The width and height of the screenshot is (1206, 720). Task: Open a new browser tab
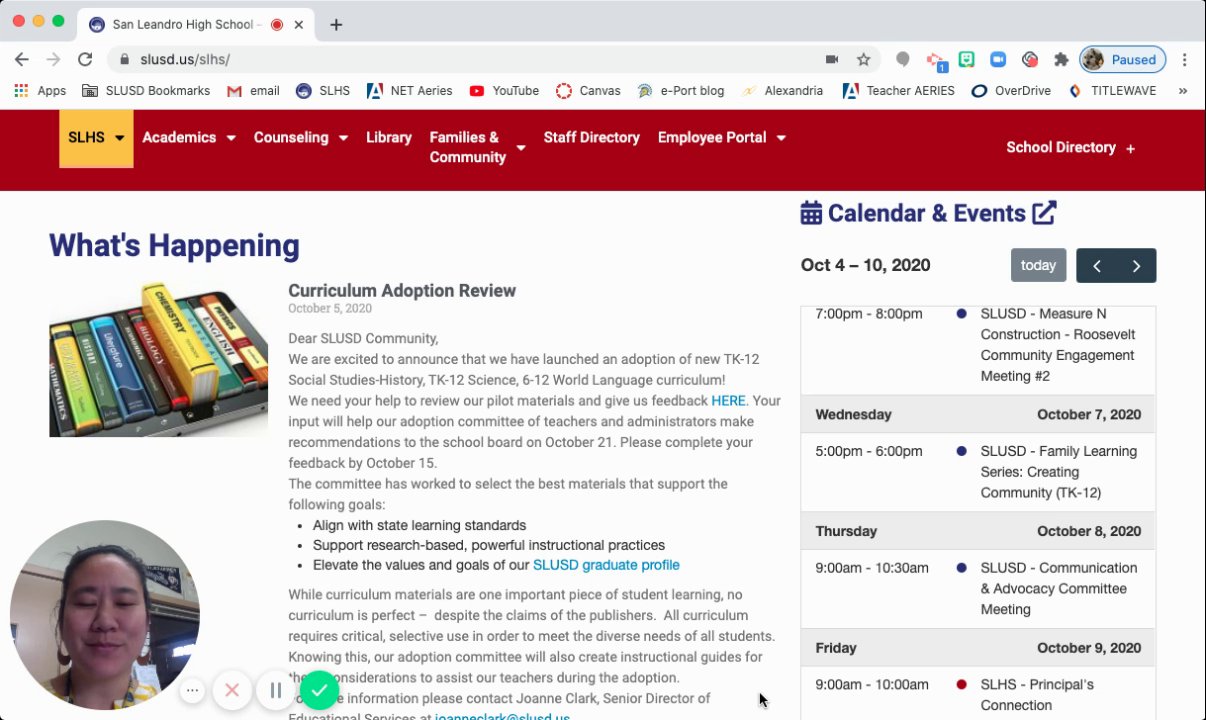(336, 25)
